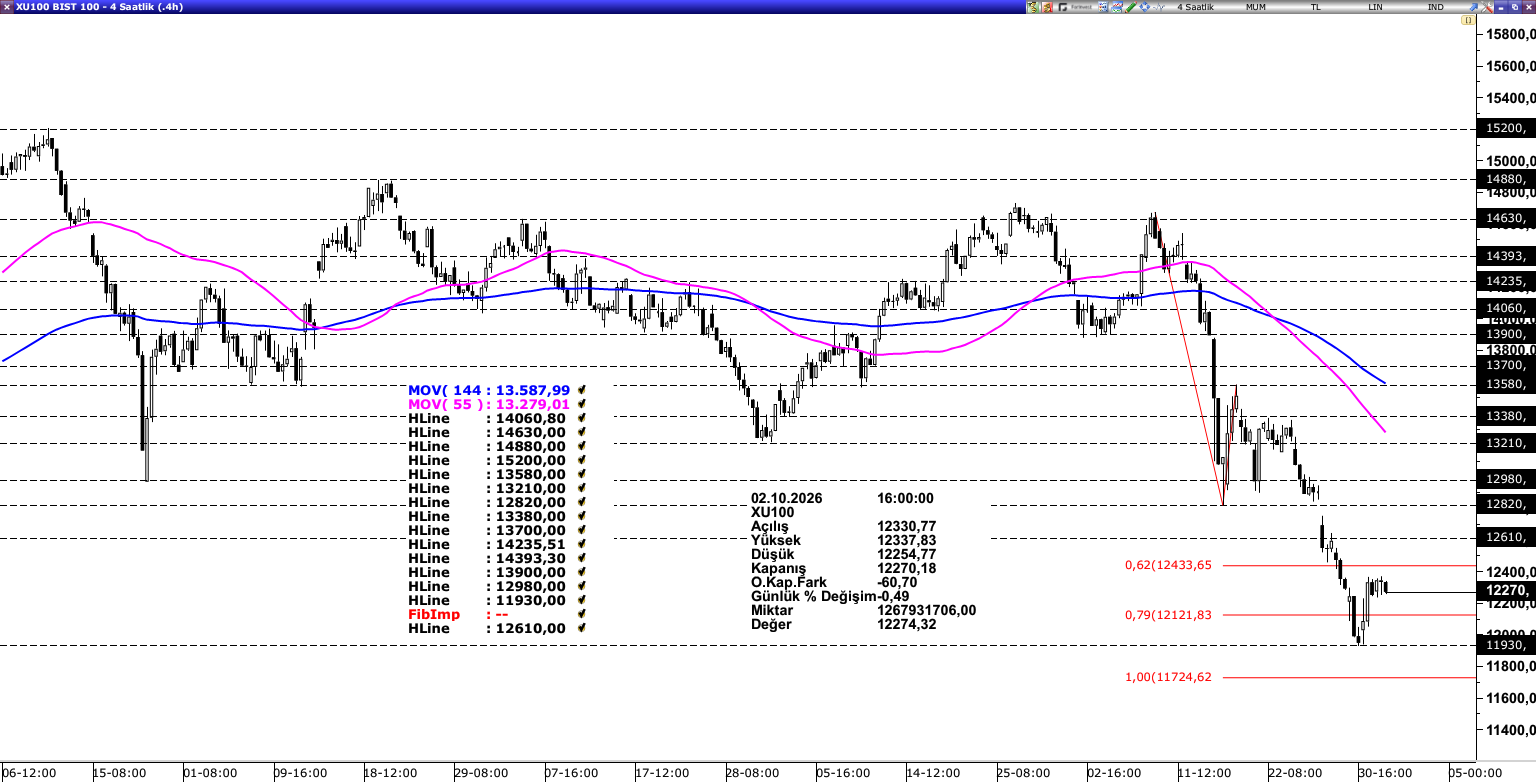Open the IND indicator selector
This screenshot has width=1536, height=782.
coord(1435,7)
